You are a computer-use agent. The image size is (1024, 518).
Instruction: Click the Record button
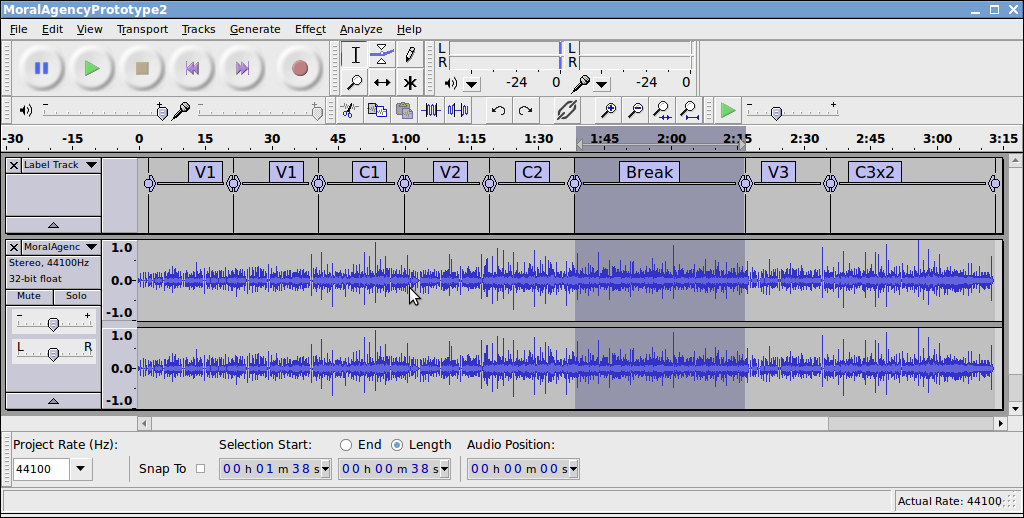pyautogui.click(x=299, y=68)
